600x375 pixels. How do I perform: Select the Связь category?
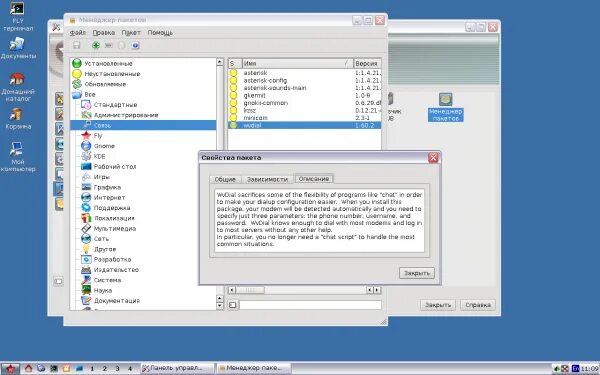tap(143, 125)
